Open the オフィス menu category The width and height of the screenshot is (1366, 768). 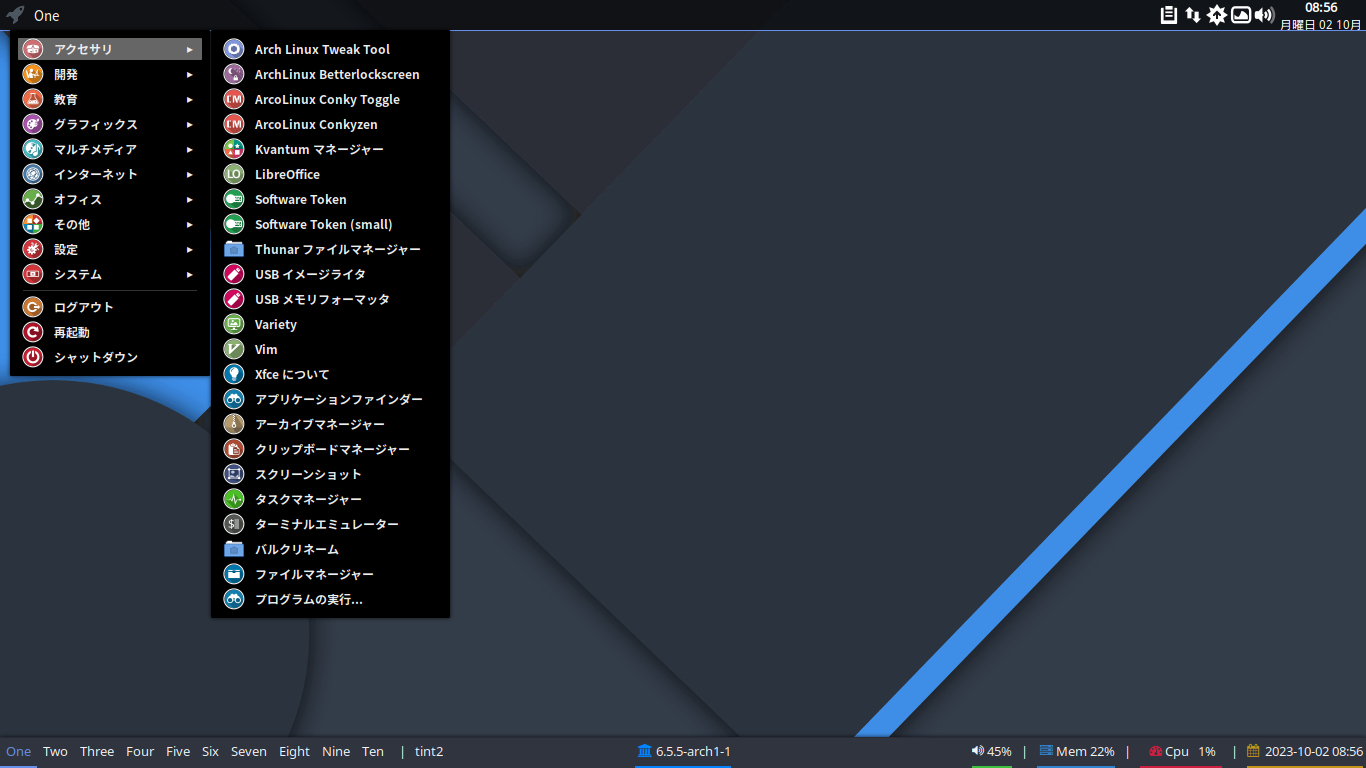pos(110,199)
